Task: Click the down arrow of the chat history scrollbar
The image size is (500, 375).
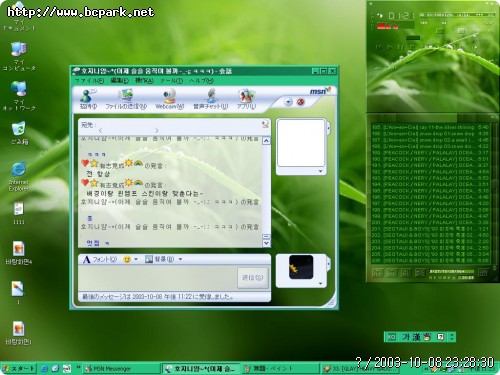Action: pyautogui.click(x=266, y=243)
